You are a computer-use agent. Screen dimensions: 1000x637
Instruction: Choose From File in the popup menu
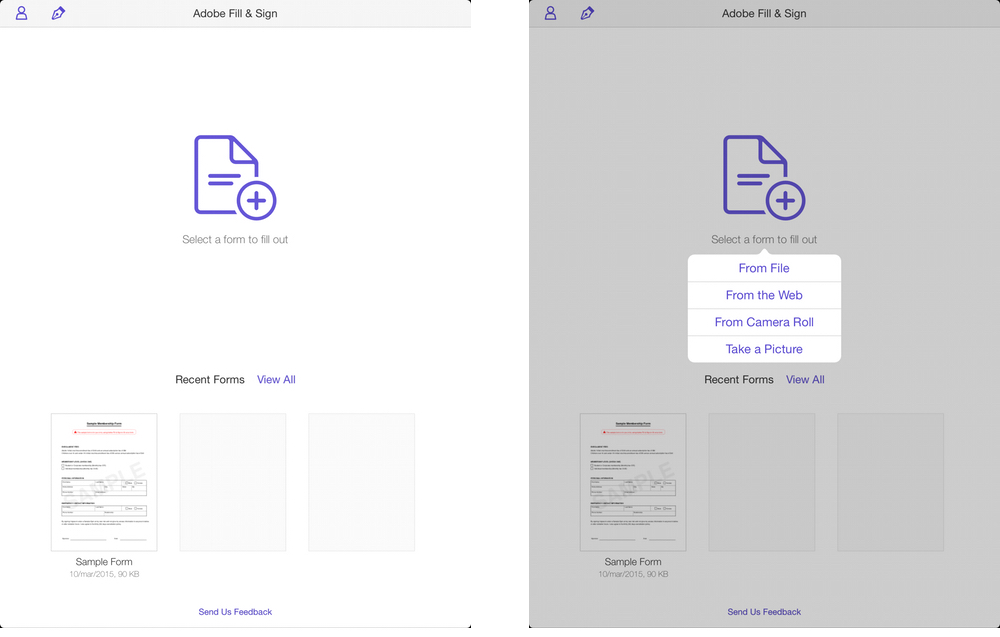764,268
